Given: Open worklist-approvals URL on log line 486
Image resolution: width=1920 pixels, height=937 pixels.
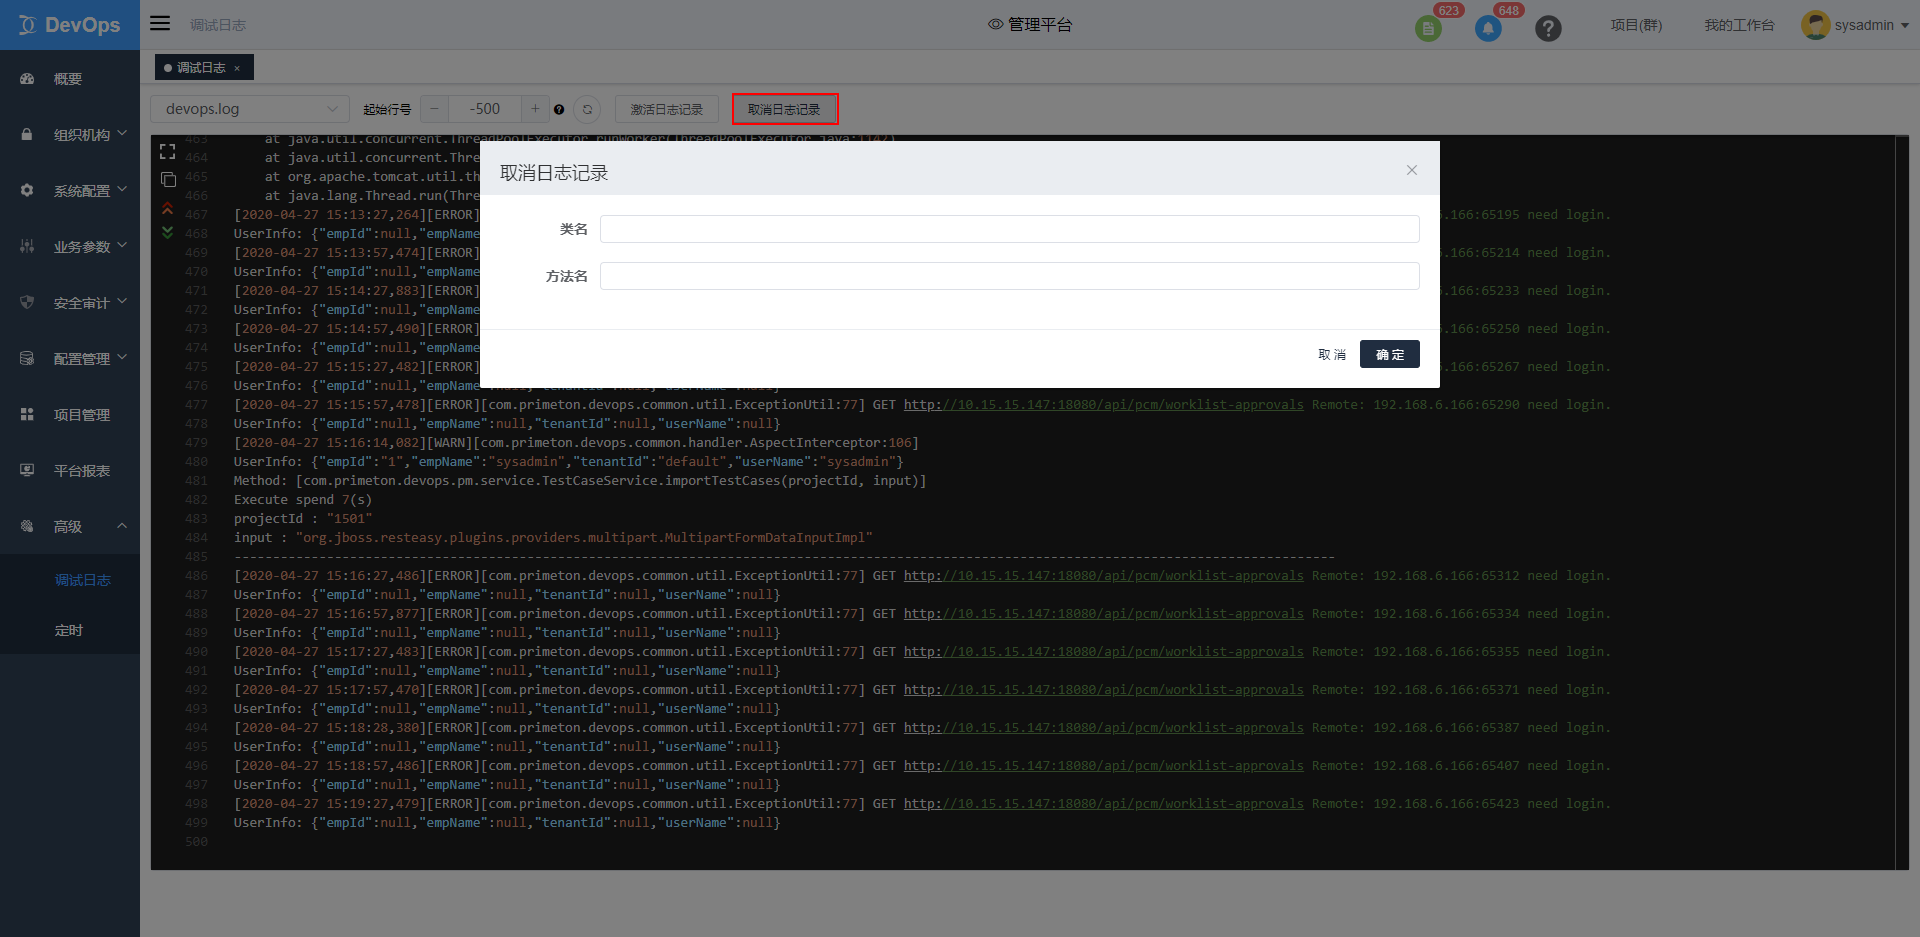Looking at the screenshot, I should click(1104, 576).
